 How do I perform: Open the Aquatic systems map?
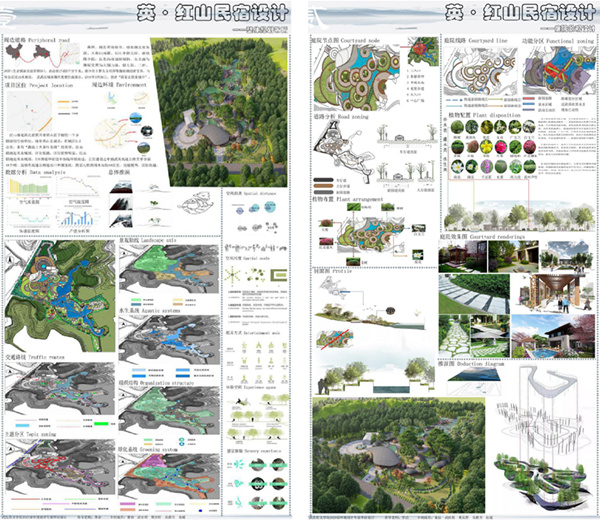(x=169, y=339)
